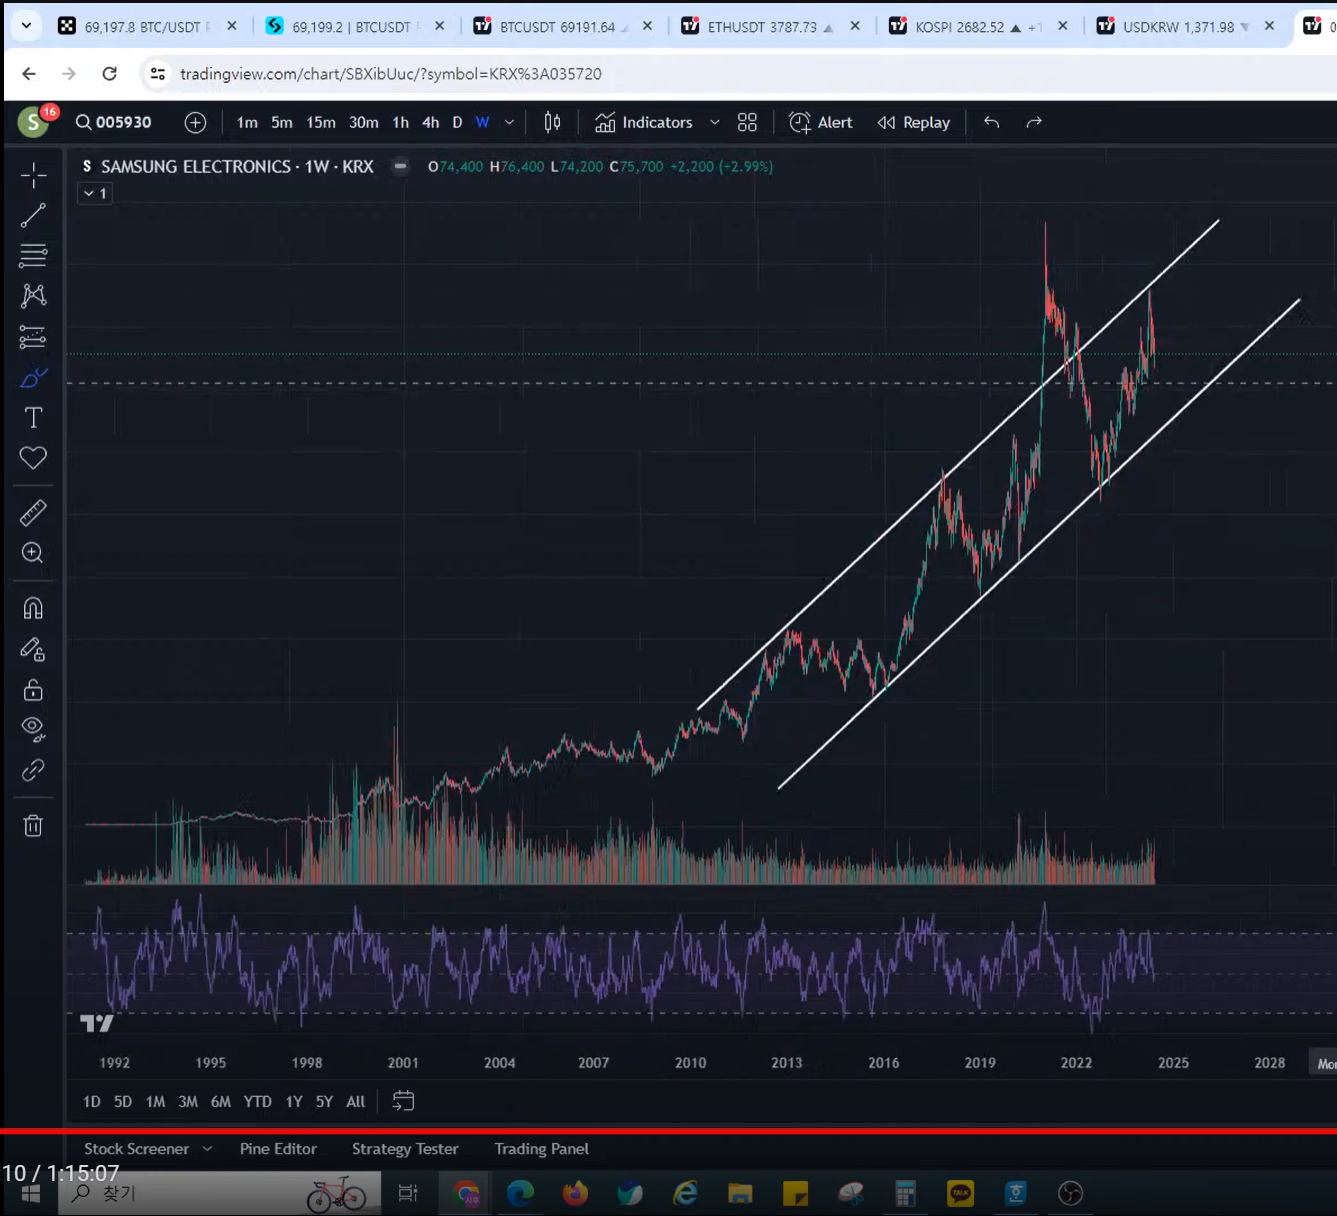
Task: Toggle hide all drawings eye icon
Action: 33,729
